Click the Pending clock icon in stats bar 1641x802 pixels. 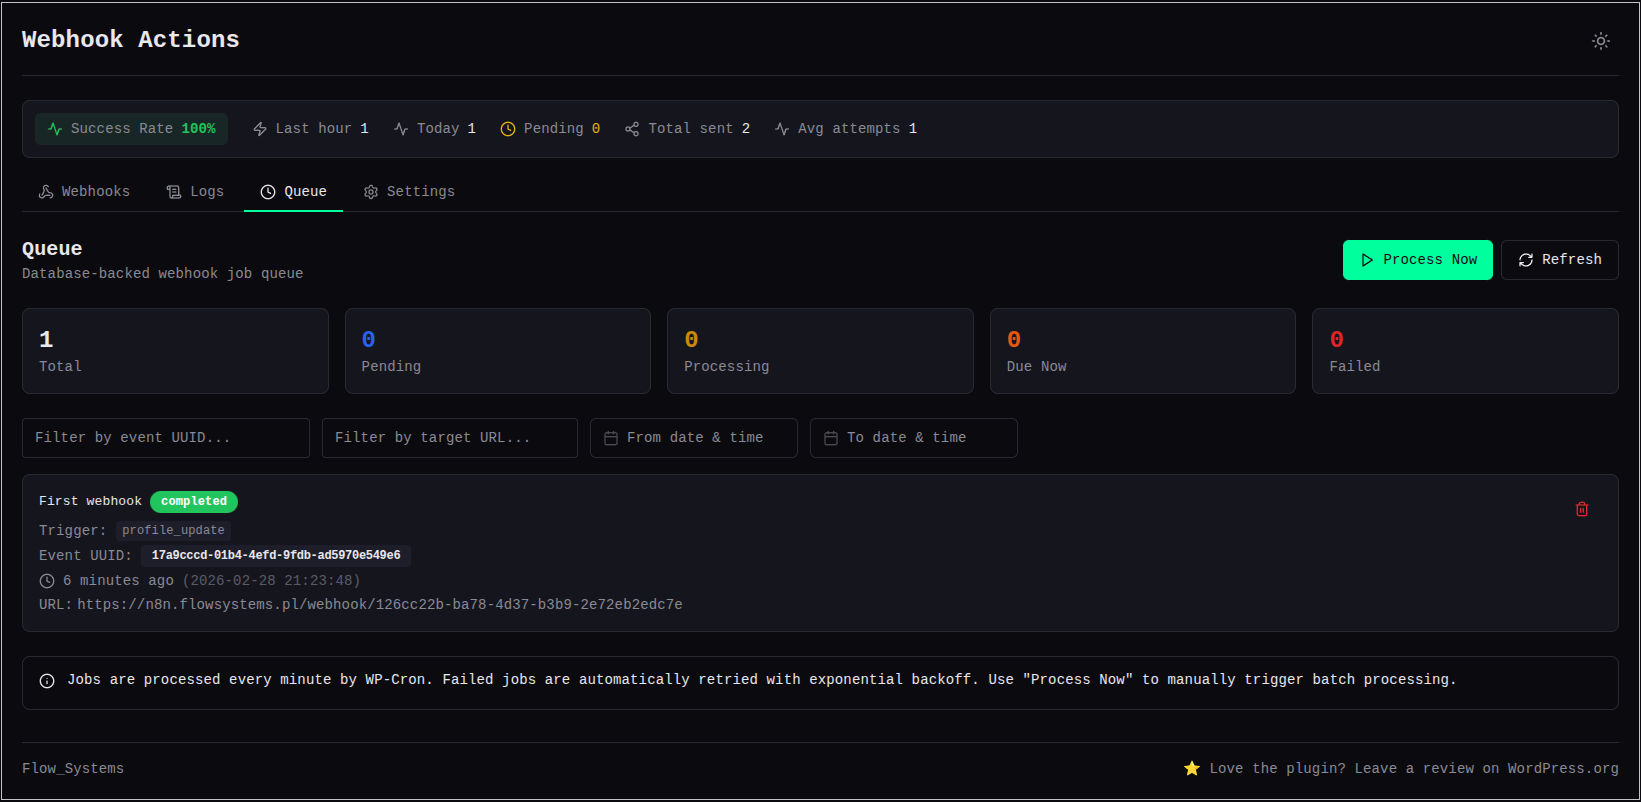point(508,129)
